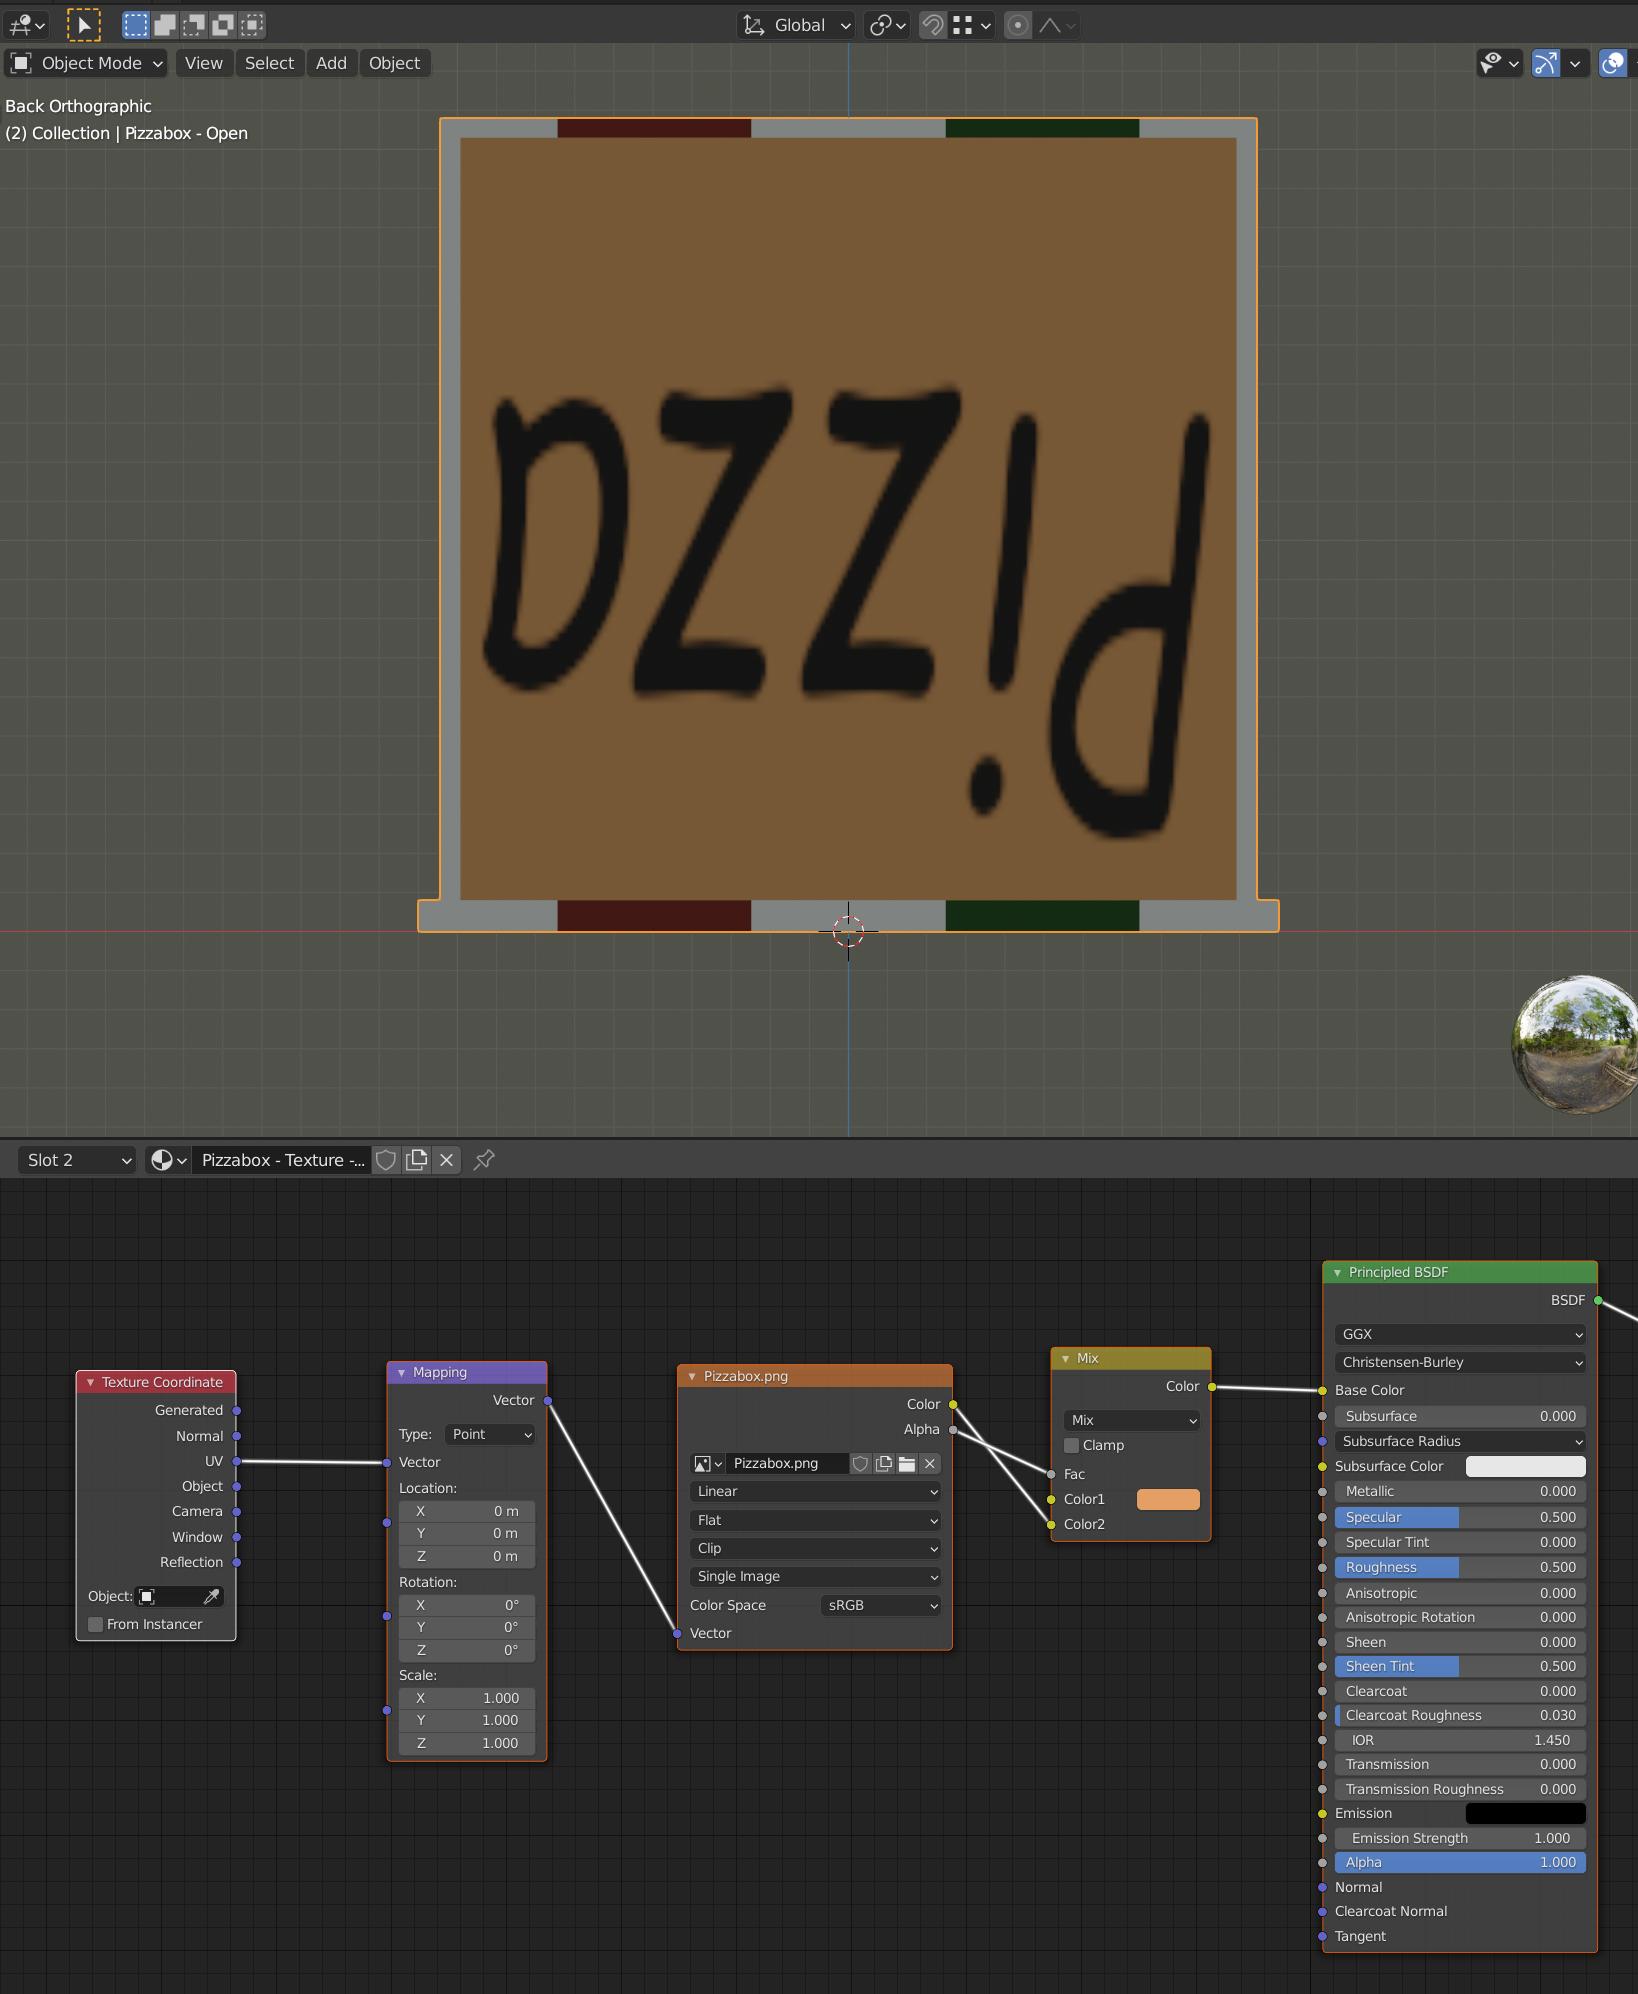Choose extend selection mode icon
1638x1994 pixels.
point(165,25)
